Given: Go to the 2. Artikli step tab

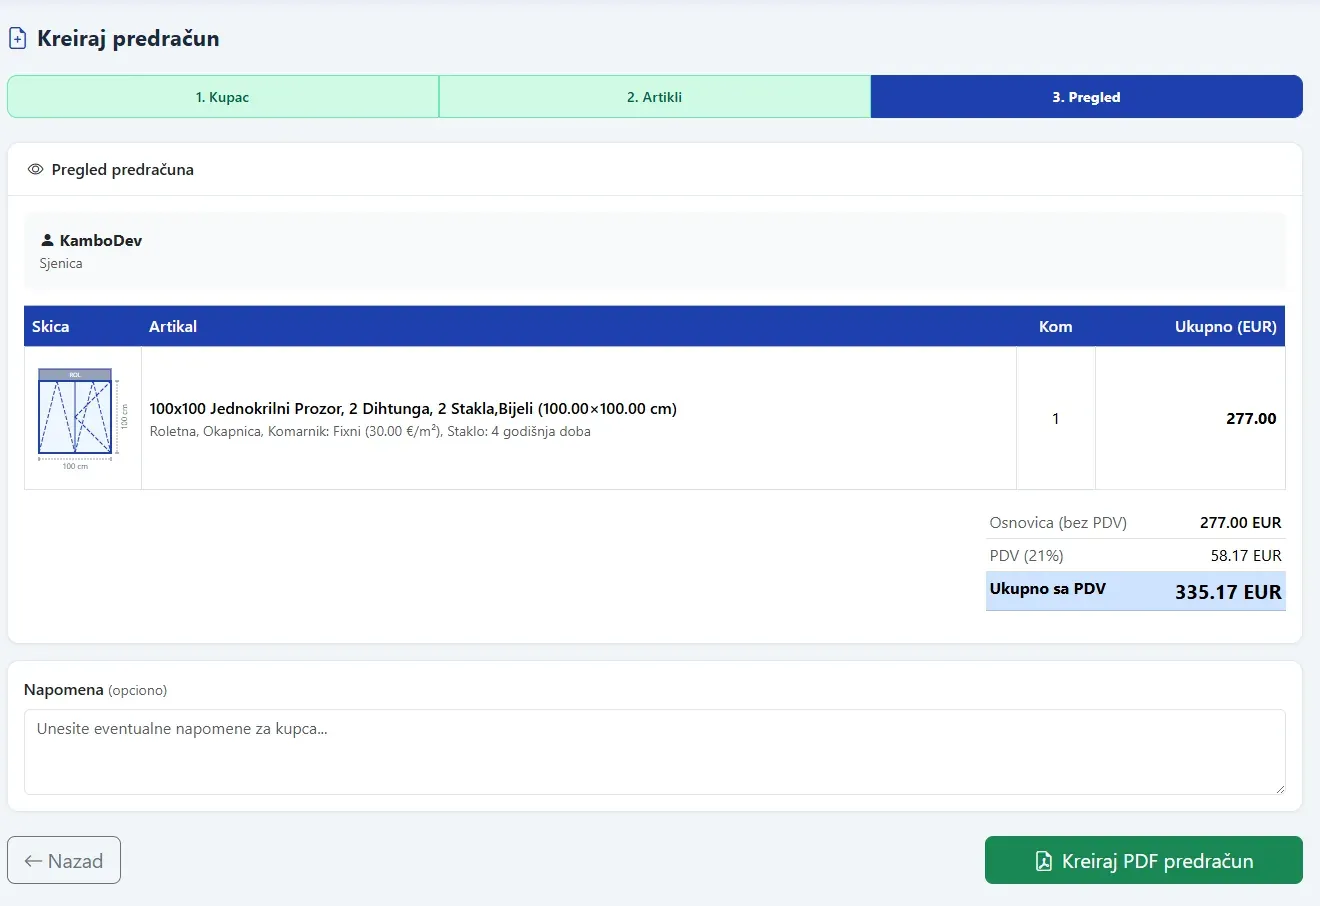Looking at the screenshot, I should click(655, 97).
